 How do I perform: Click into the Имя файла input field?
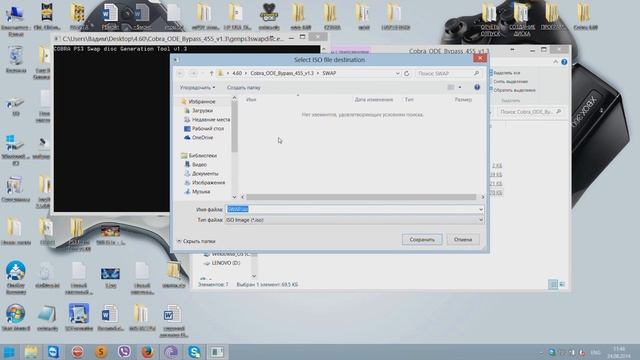[x=351, y=209]
